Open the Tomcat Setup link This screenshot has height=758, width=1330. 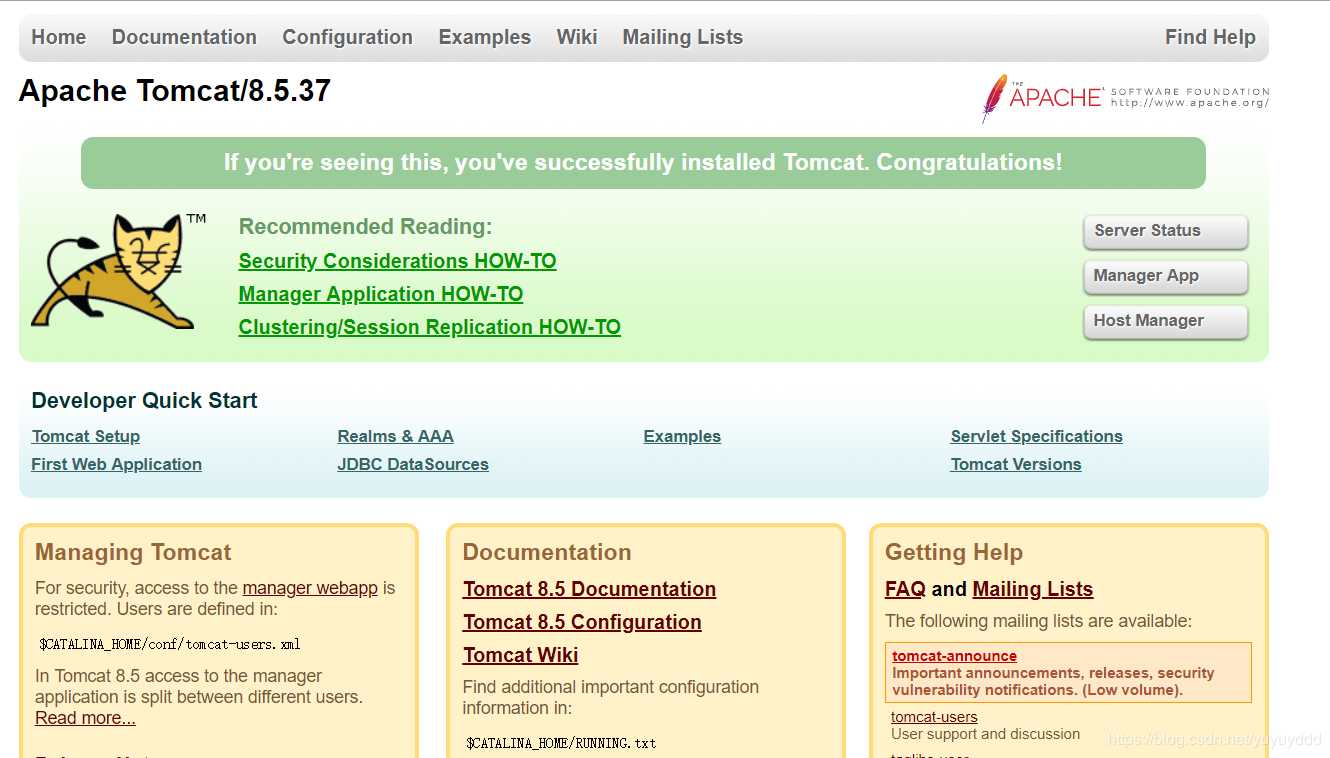(x=86, y=436)
